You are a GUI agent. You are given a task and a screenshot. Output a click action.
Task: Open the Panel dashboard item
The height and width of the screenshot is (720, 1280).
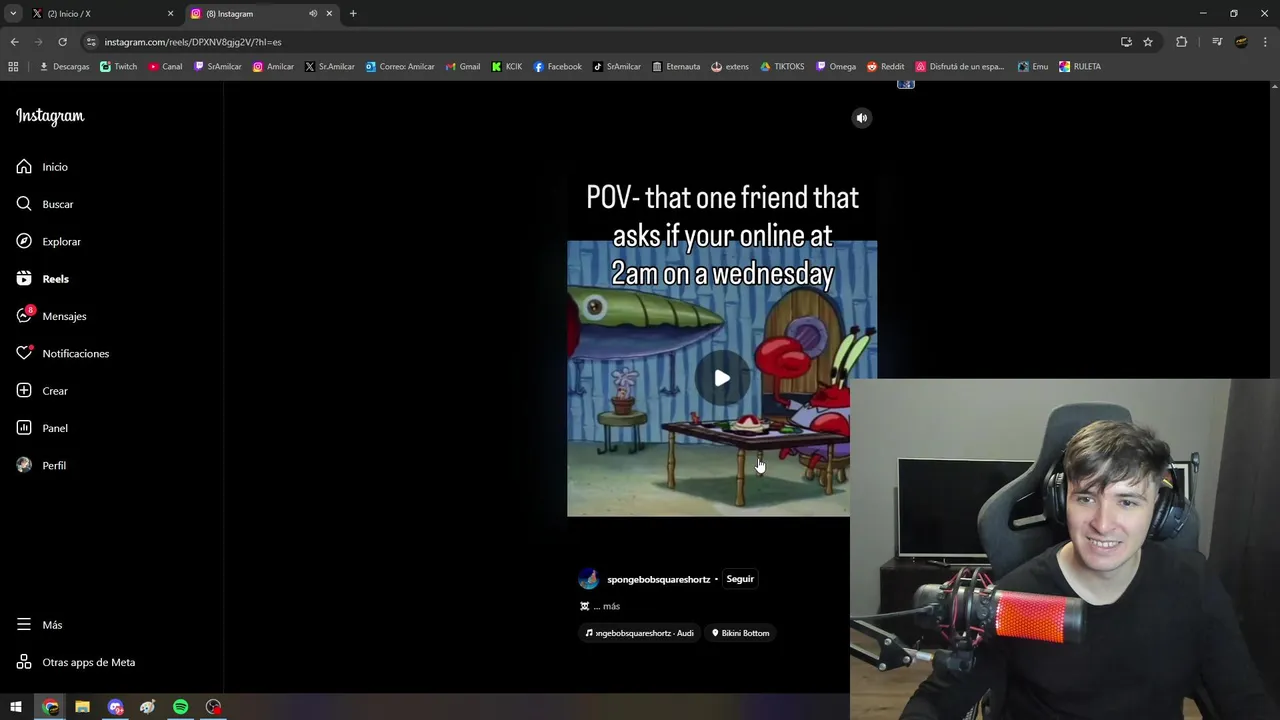click(x=42, y=428)
